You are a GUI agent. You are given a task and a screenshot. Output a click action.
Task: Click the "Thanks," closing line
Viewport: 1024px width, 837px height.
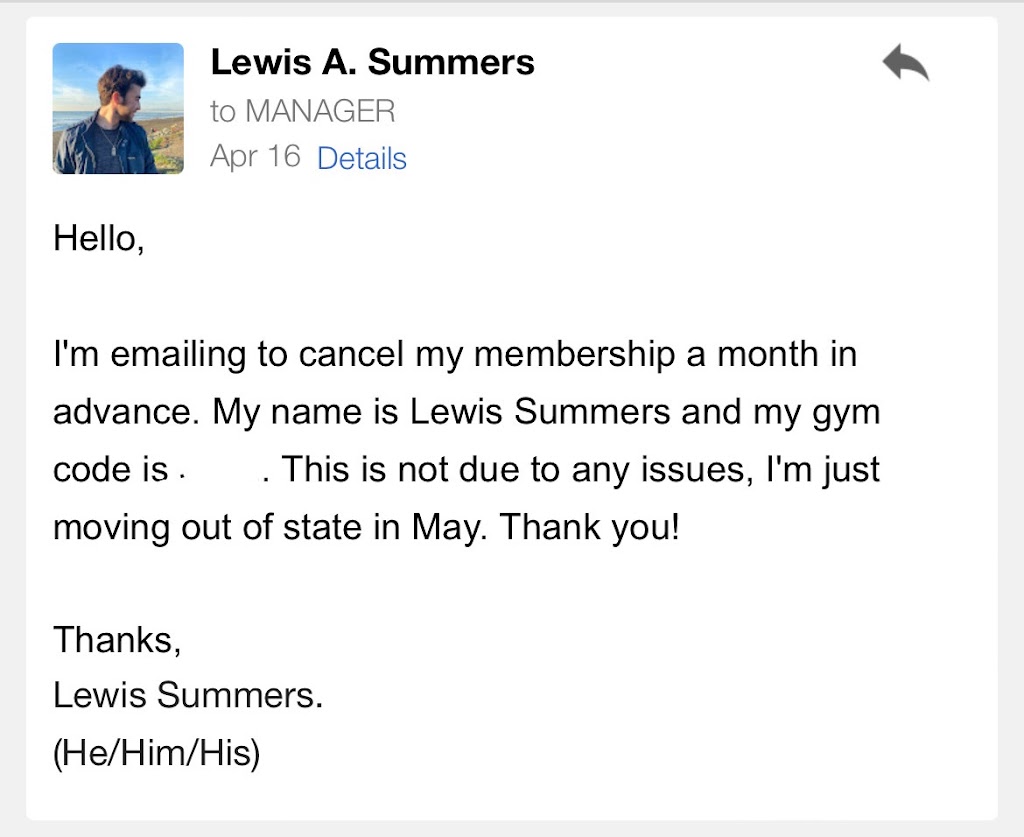pos(117,639)
